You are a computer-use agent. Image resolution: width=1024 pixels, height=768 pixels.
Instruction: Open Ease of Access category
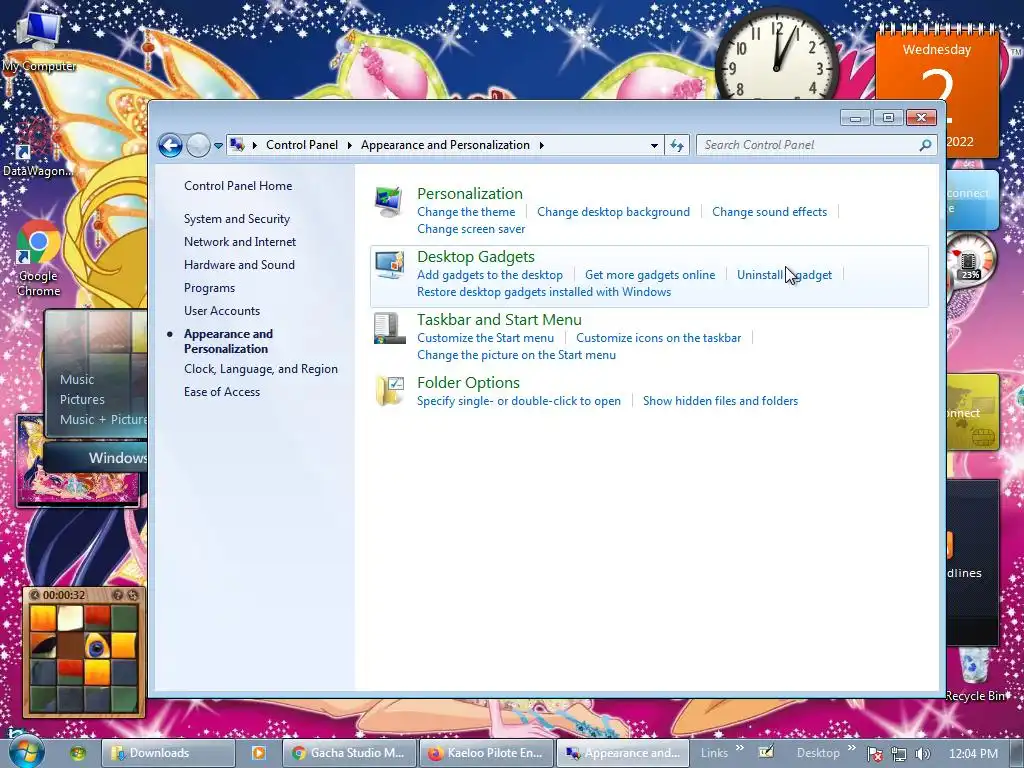221,392
